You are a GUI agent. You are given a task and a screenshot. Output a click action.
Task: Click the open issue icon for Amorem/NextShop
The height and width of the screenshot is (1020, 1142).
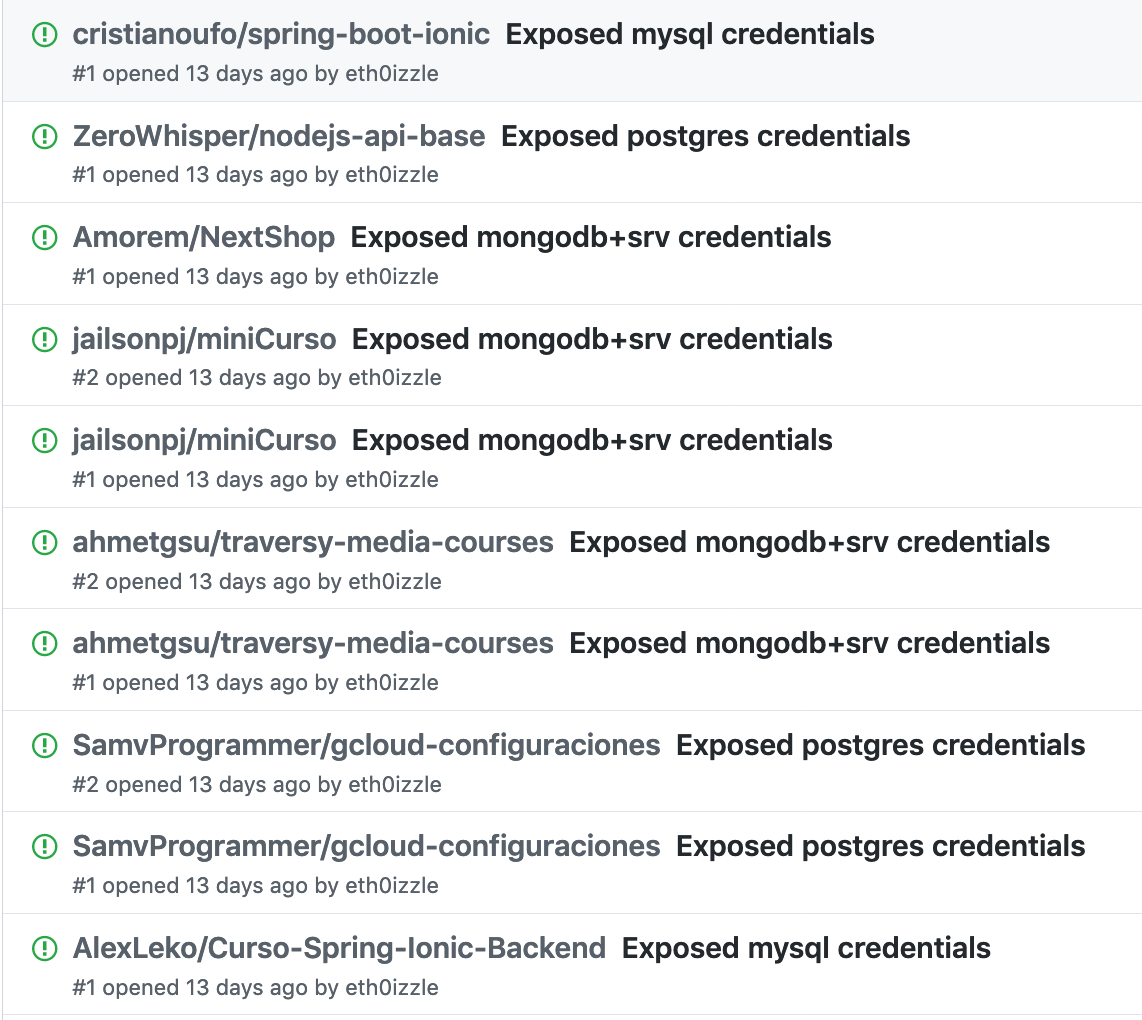(x=44, y=237)
